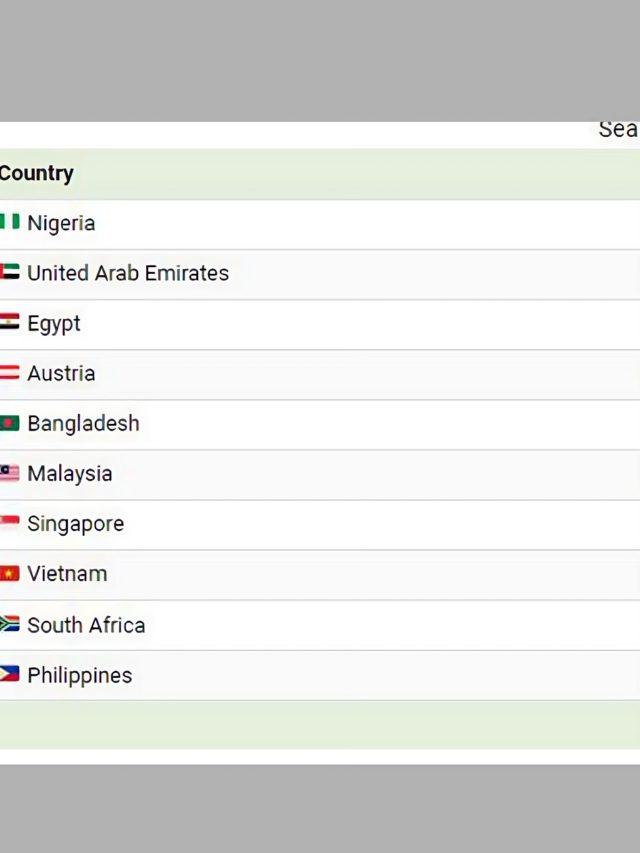Viewport: 640px width, 853px height.
Task: Select the Nigeria country name text
Action: [x=61, y=223]
